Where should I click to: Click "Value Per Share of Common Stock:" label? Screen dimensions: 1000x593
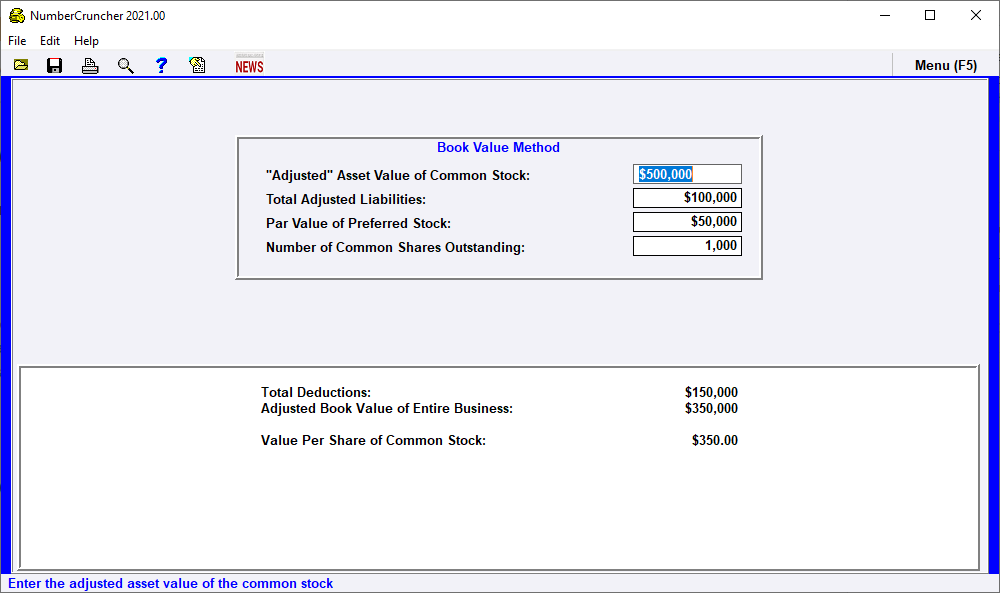373,440
